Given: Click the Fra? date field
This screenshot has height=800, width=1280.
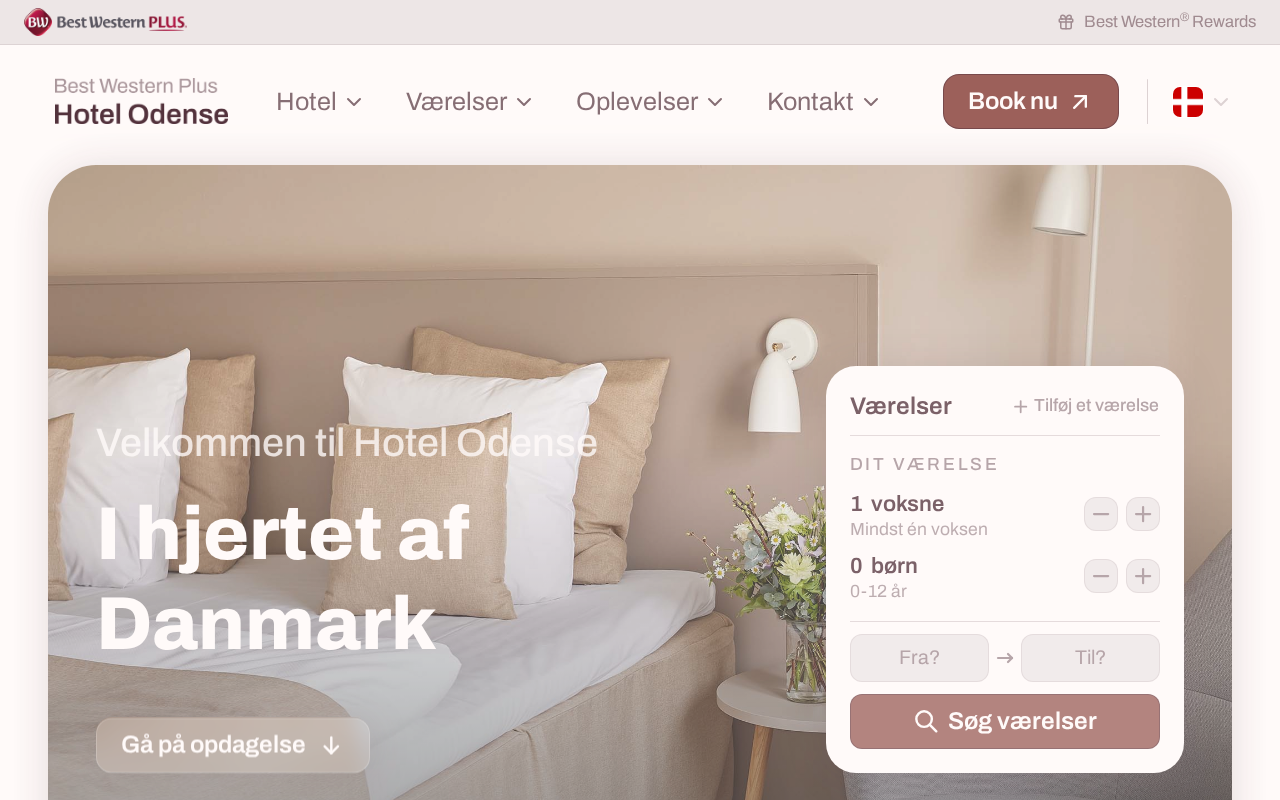Looking at the screenshot, I should point(919,658).
